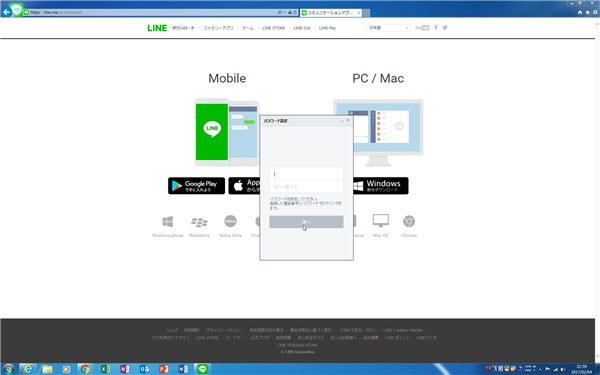Select the Chrome platform icon
This screenshot has width=600, height=375.
[x=409, y=221]
